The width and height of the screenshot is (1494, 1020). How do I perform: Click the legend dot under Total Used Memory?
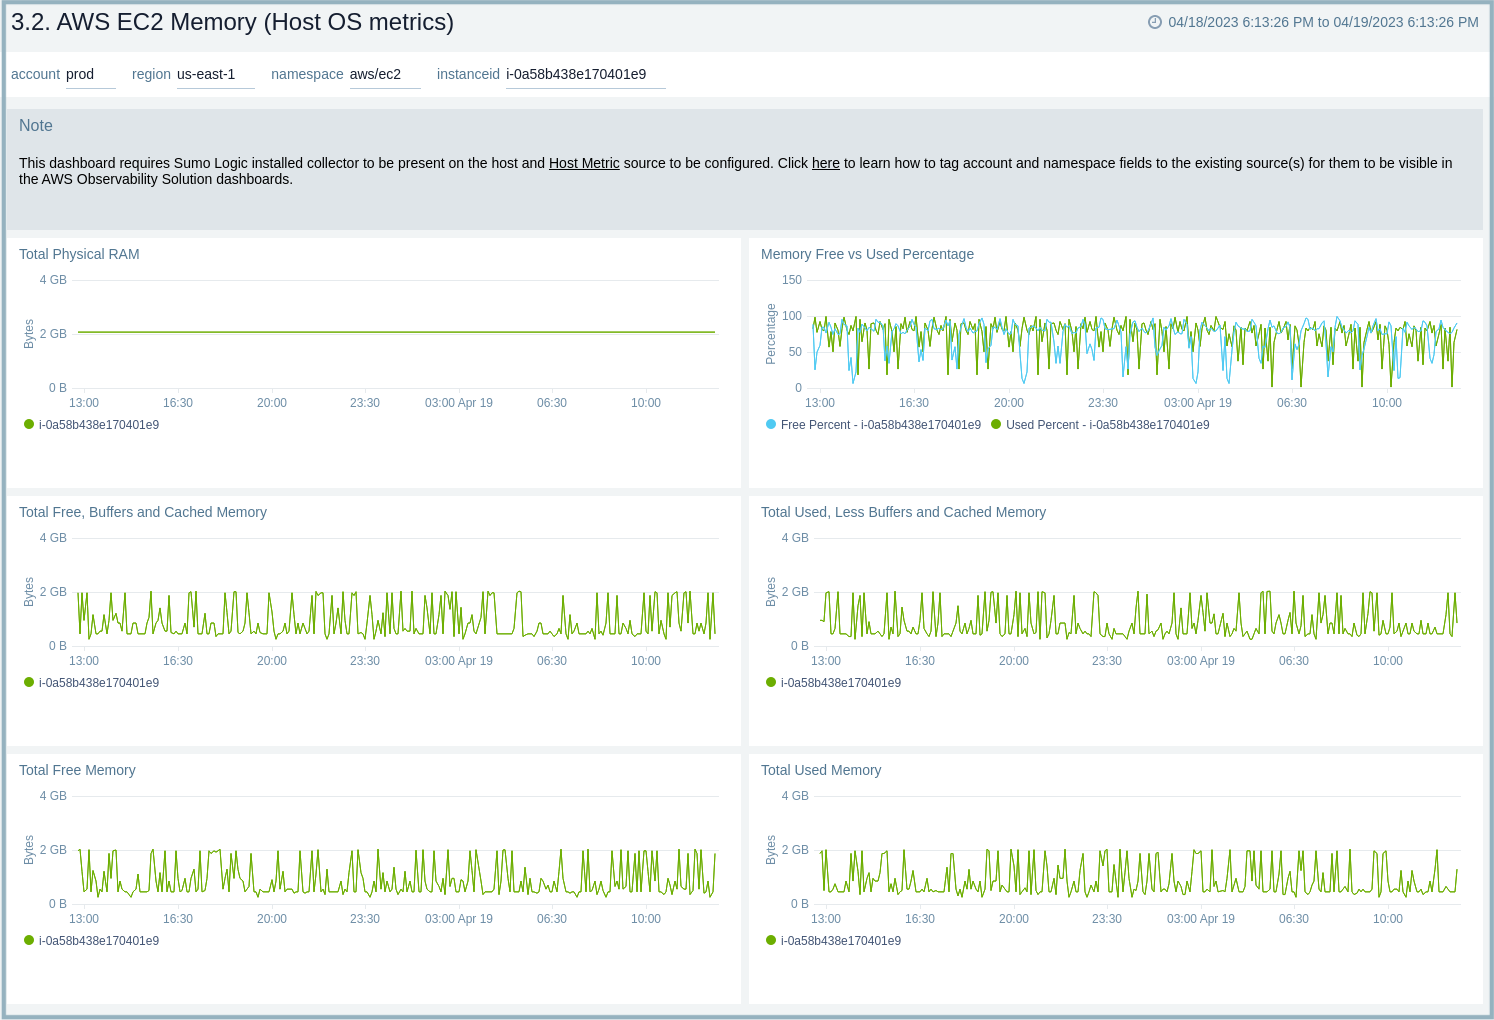[769, 940]
